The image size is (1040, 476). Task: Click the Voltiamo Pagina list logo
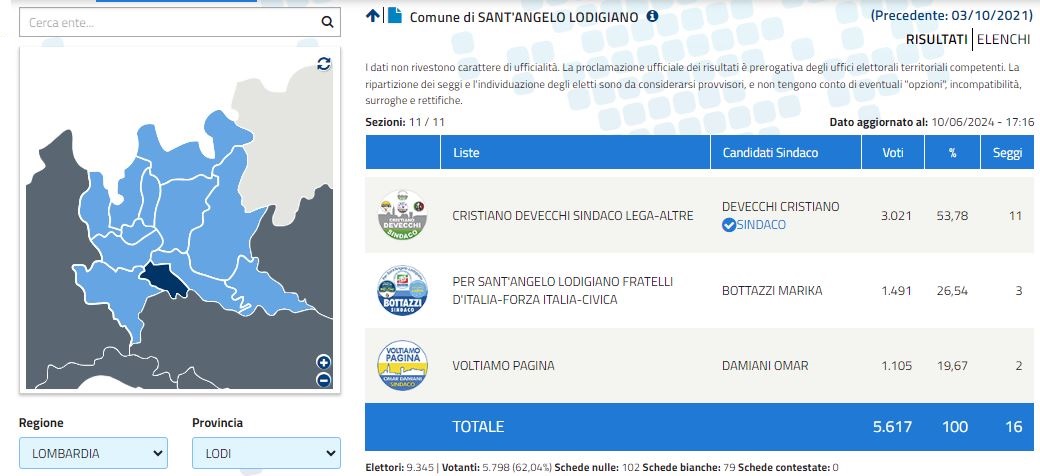pyautogui.click(x=403, y=365)
